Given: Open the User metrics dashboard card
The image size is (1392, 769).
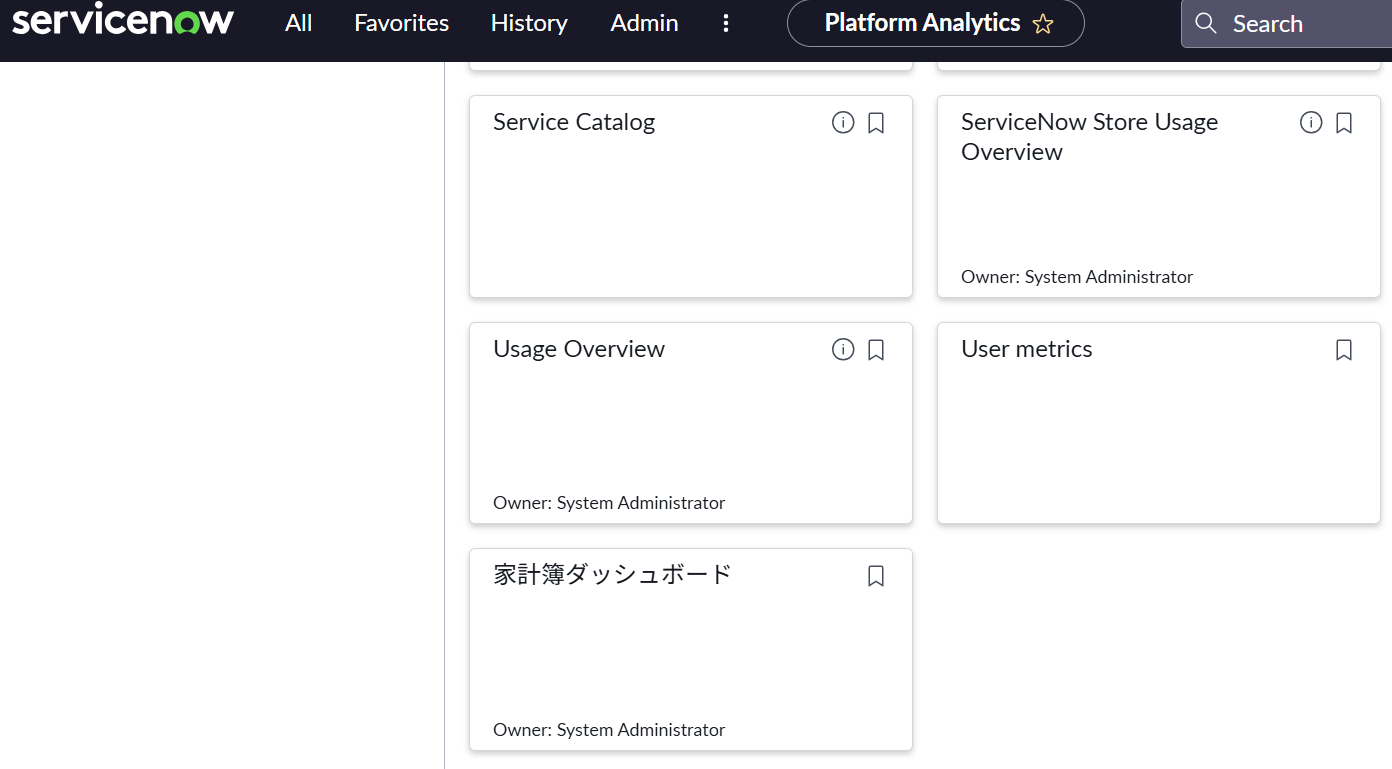Looking at the screenshot, I should [x=1027, y=349].
